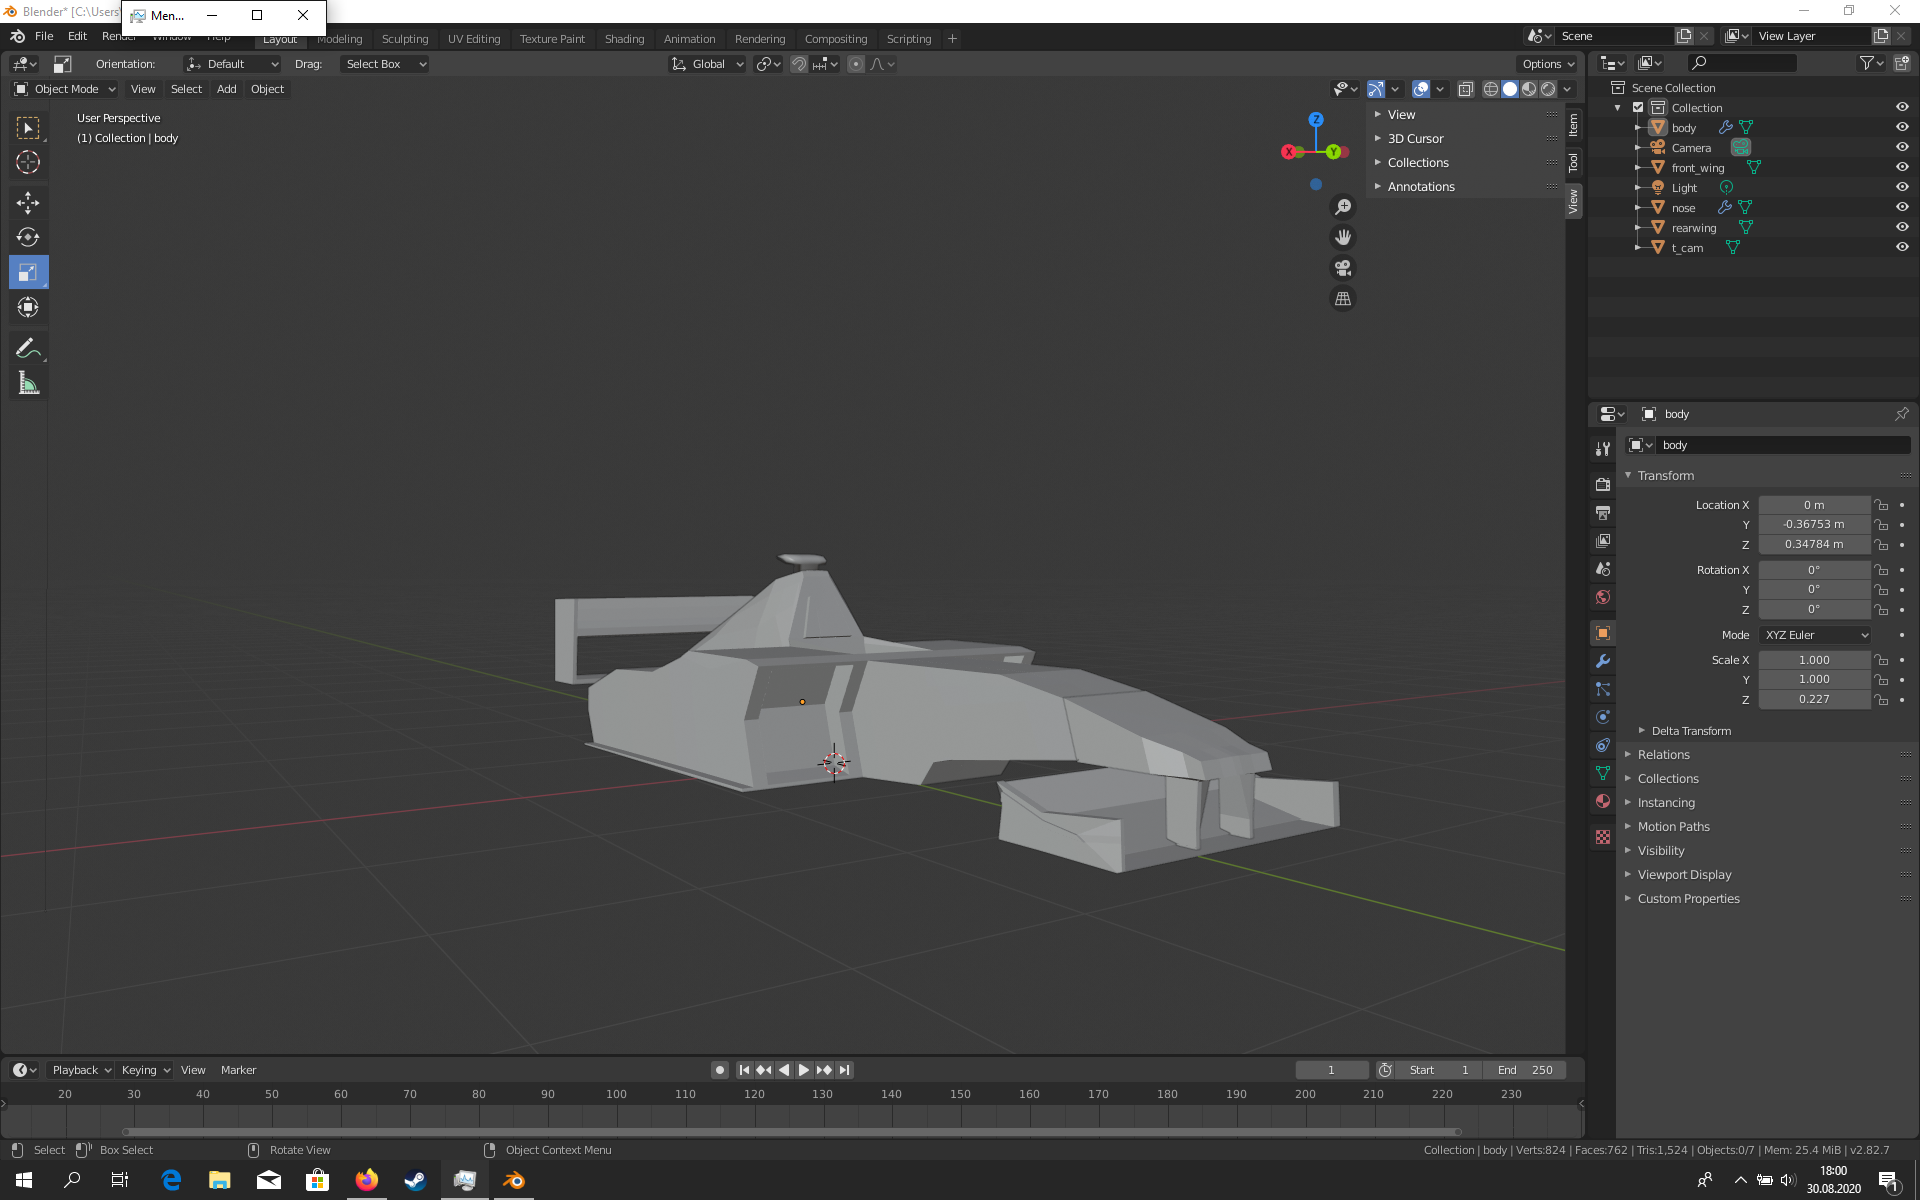1920x1200 pixels.
Task: Open the Drag Select Box dropdown
Action: 385,64
